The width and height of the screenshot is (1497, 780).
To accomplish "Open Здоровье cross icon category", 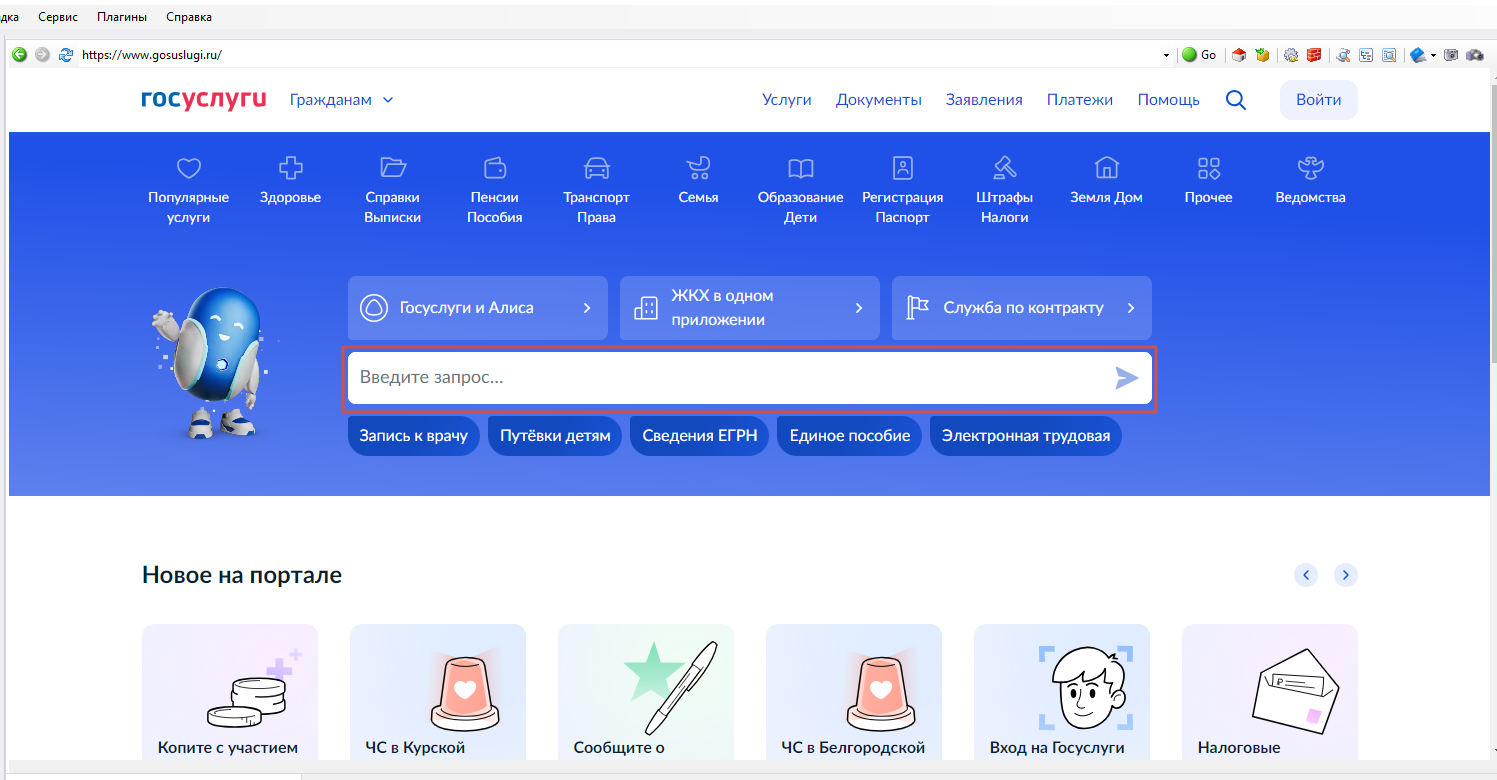I will pos(290,180).
